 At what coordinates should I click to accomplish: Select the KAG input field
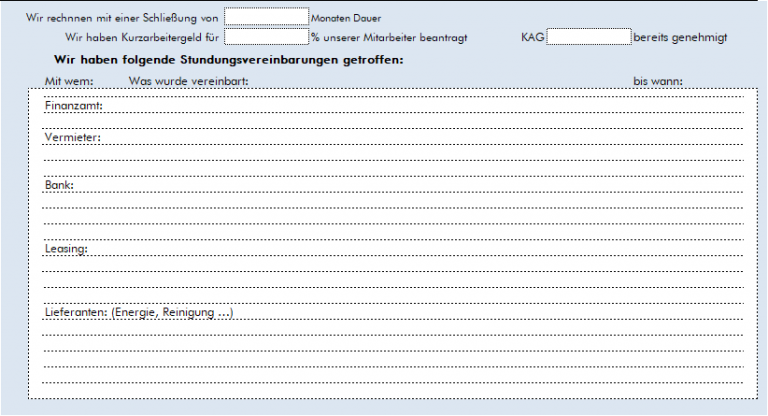589,37
